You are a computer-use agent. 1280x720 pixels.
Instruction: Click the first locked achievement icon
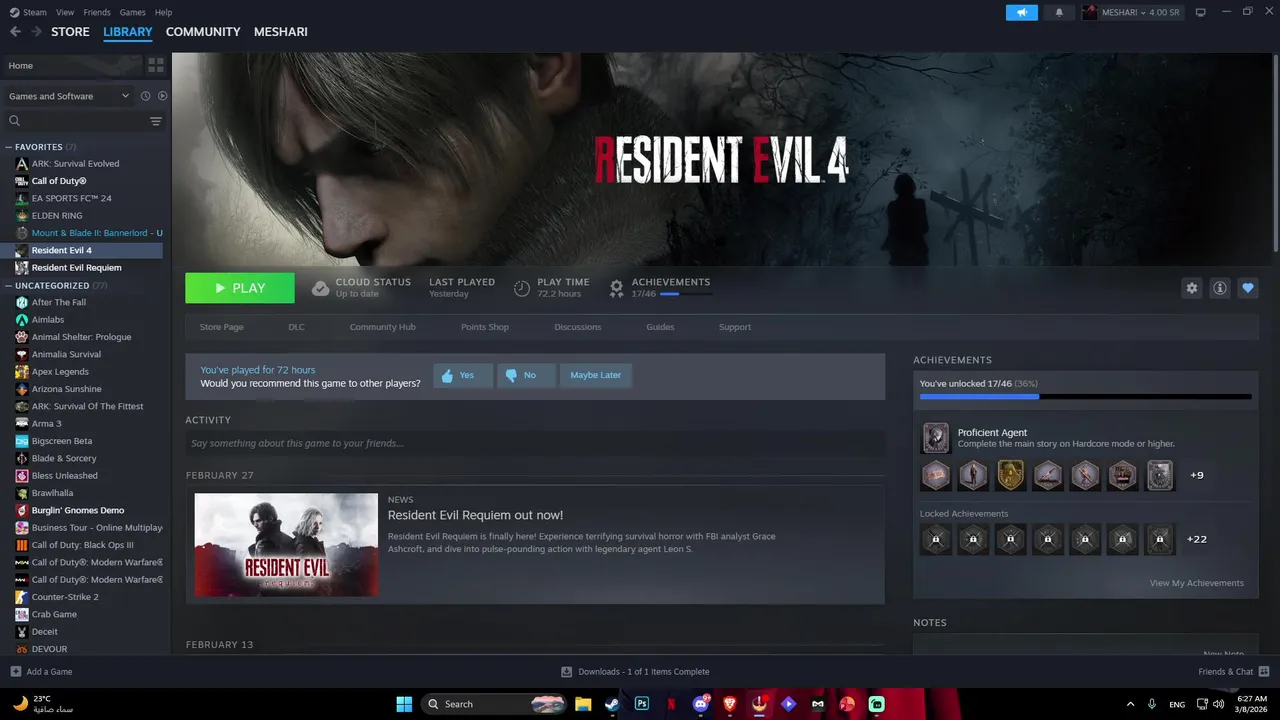click(x=935, y=539)
